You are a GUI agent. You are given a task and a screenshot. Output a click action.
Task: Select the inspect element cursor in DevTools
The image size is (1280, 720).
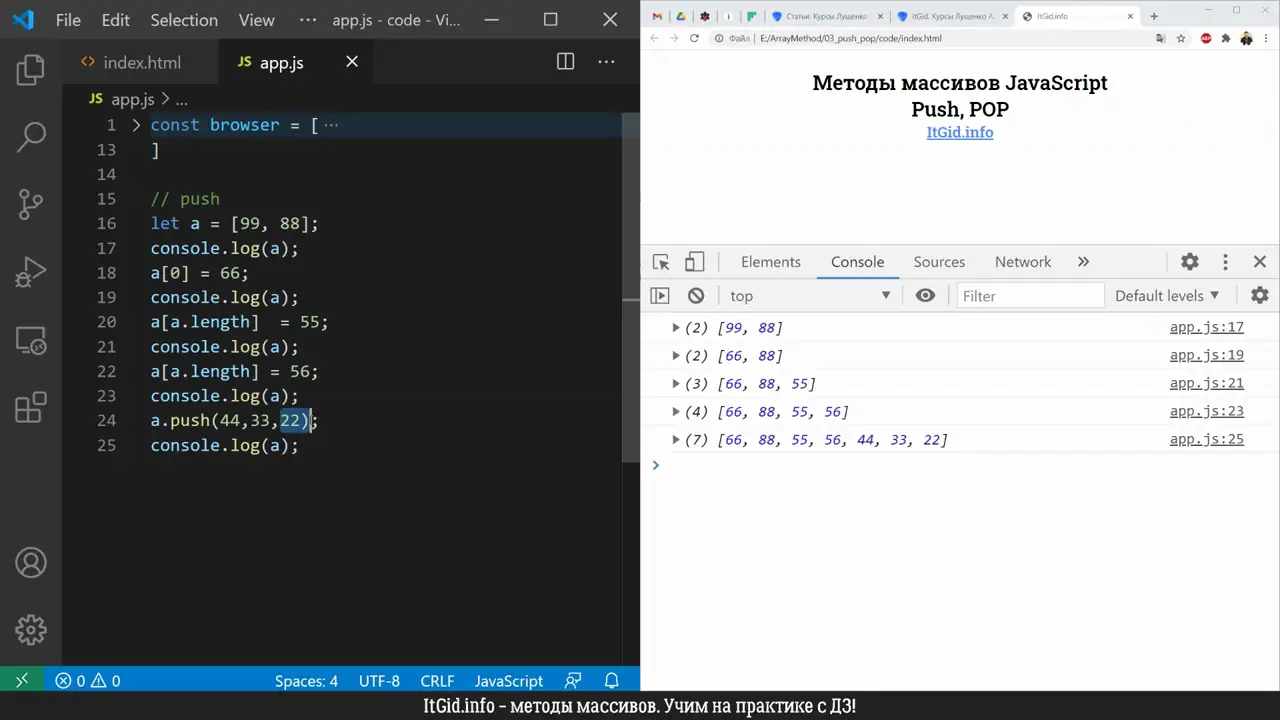(660, 261)
